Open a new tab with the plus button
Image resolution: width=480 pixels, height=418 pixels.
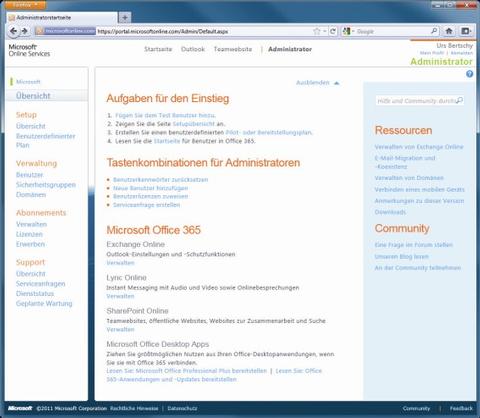125,18
